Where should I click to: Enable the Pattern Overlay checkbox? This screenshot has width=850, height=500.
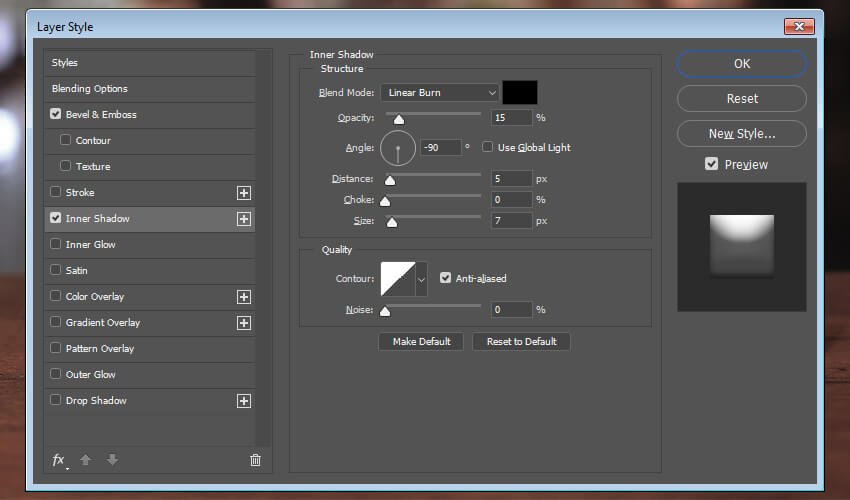(55, 348)
